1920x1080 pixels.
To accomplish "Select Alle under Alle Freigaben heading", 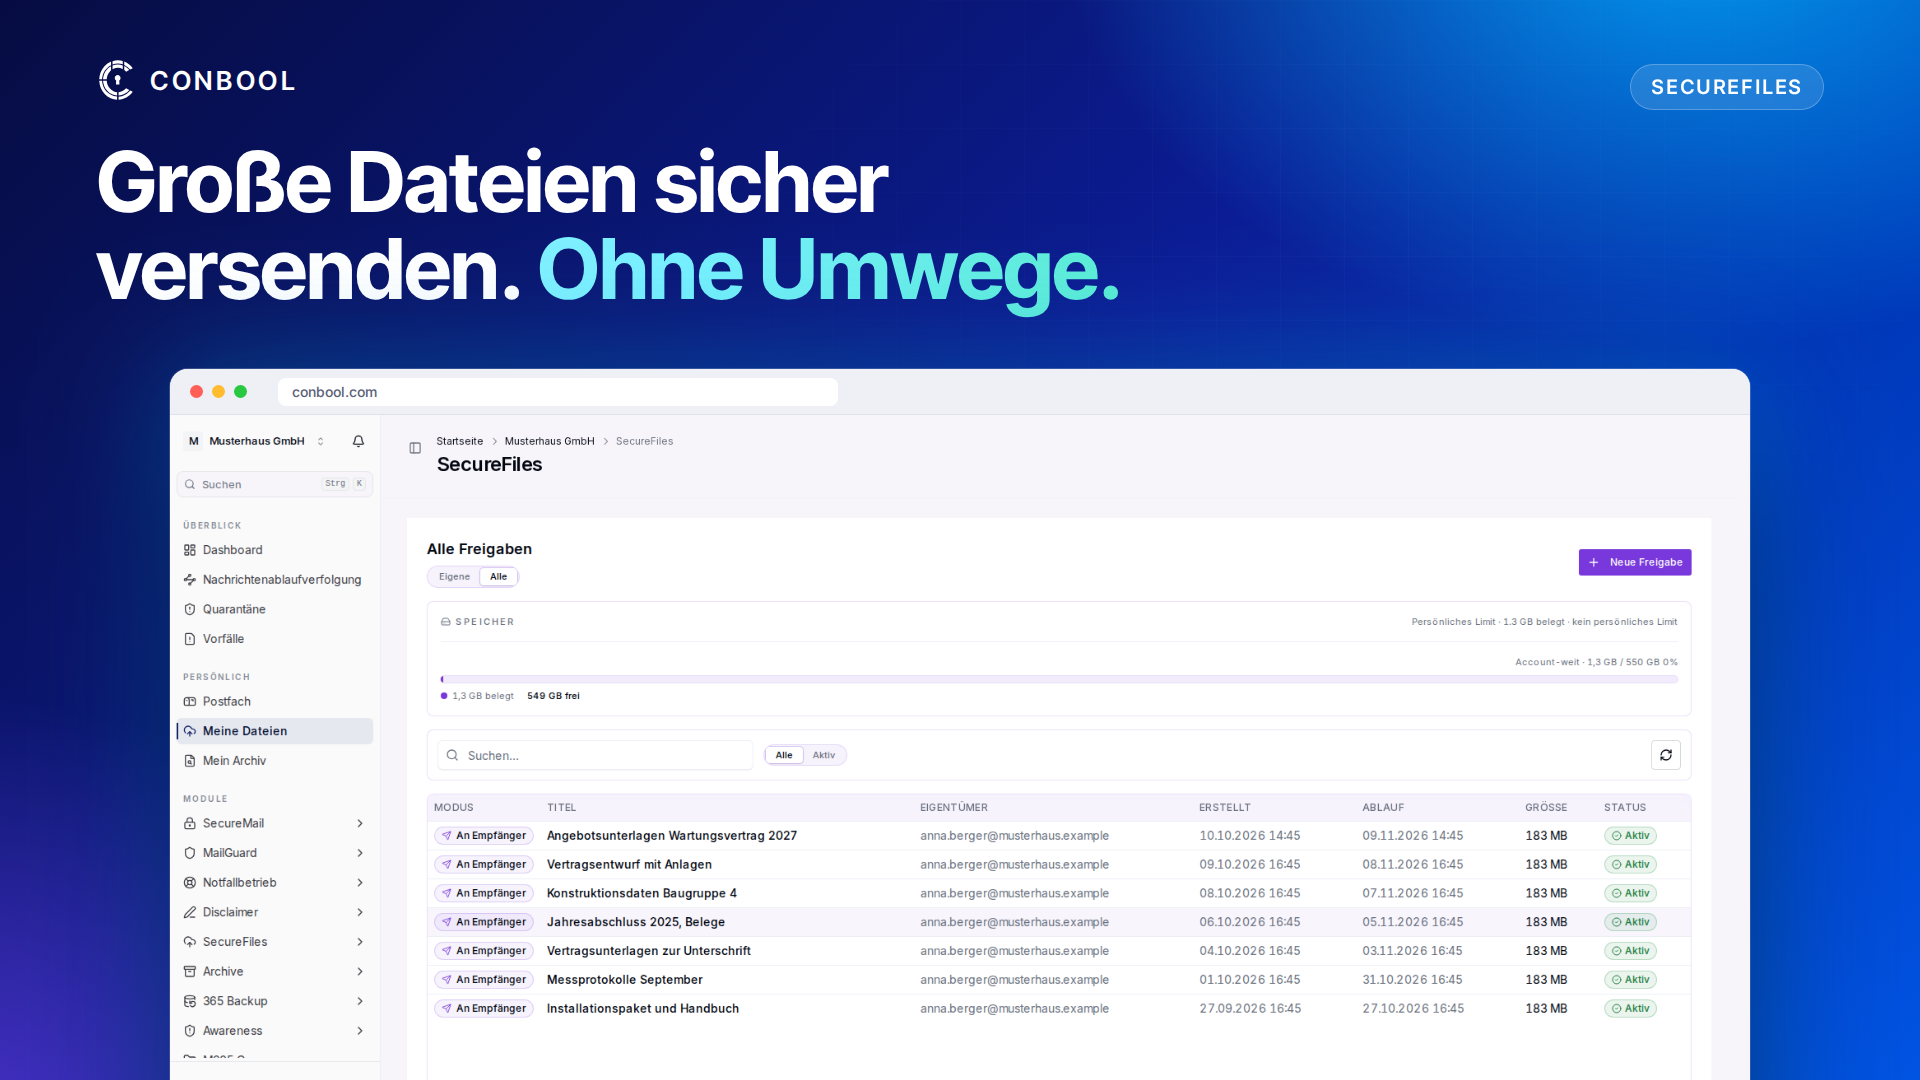I will point(498,577).
